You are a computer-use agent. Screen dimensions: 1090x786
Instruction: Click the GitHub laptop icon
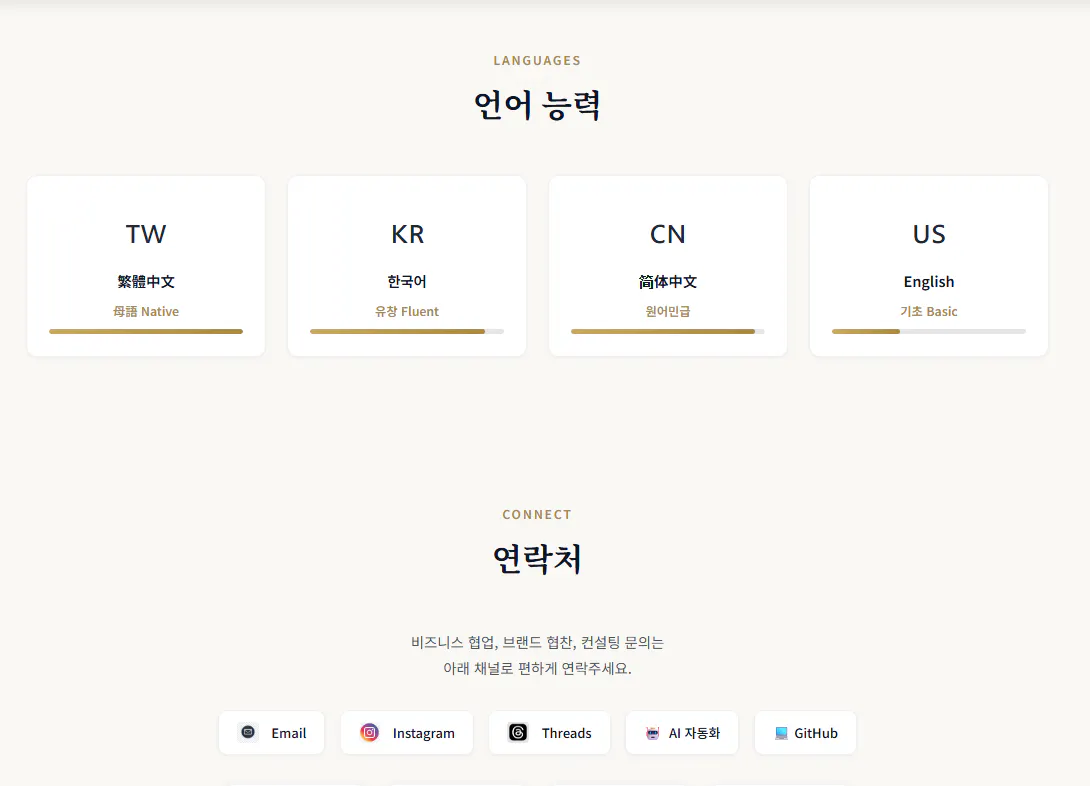[777, 732]
